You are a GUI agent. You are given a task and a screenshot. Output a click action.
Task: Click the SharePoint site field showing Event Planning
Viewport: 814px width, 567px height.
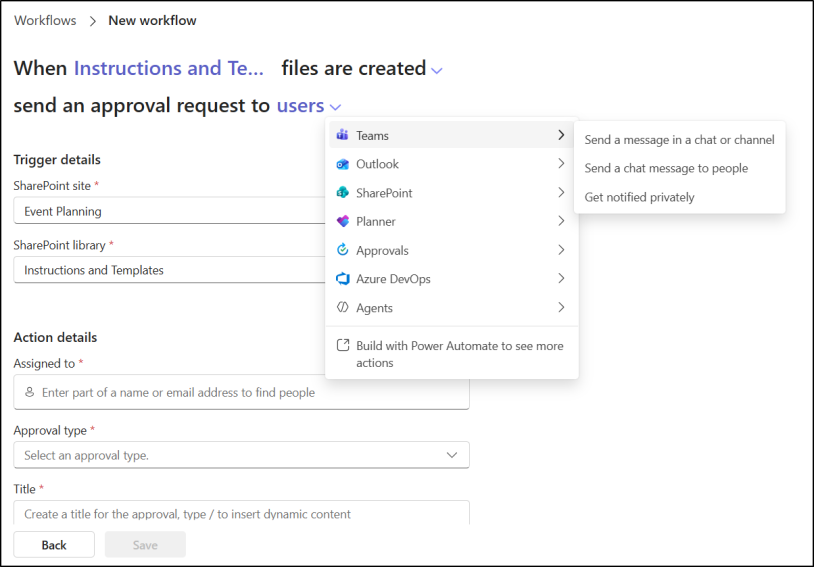click(169, 211)
